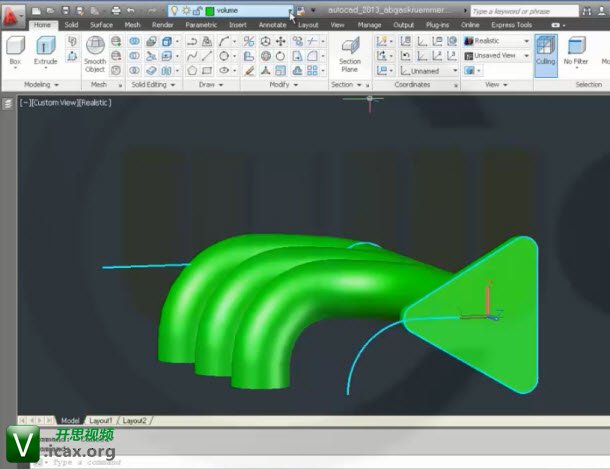
Task: Open the Realistic visual style dropdown
Action: (498, 41)
